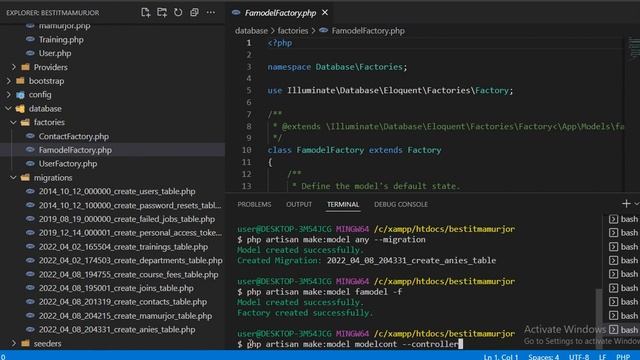Image resolution: width=640 pixels, height=360 pixels.
Task: Click the PHP file icon beside Training.php
Action: coord(30,40)
